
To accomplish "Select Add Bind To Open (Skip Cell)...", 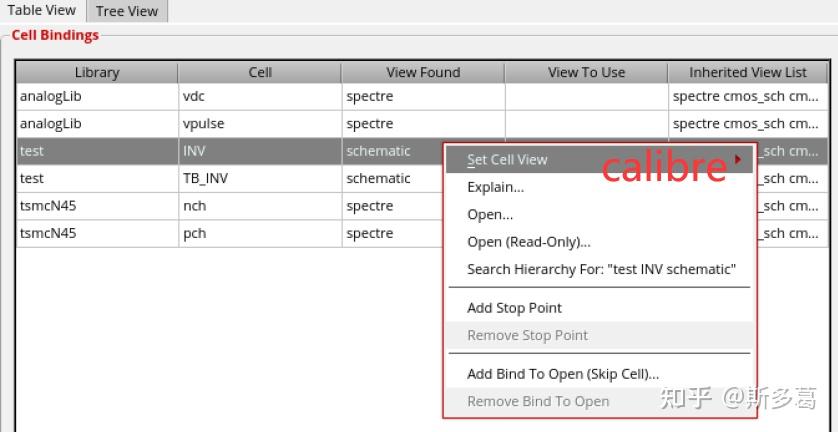I will (563, 374).
